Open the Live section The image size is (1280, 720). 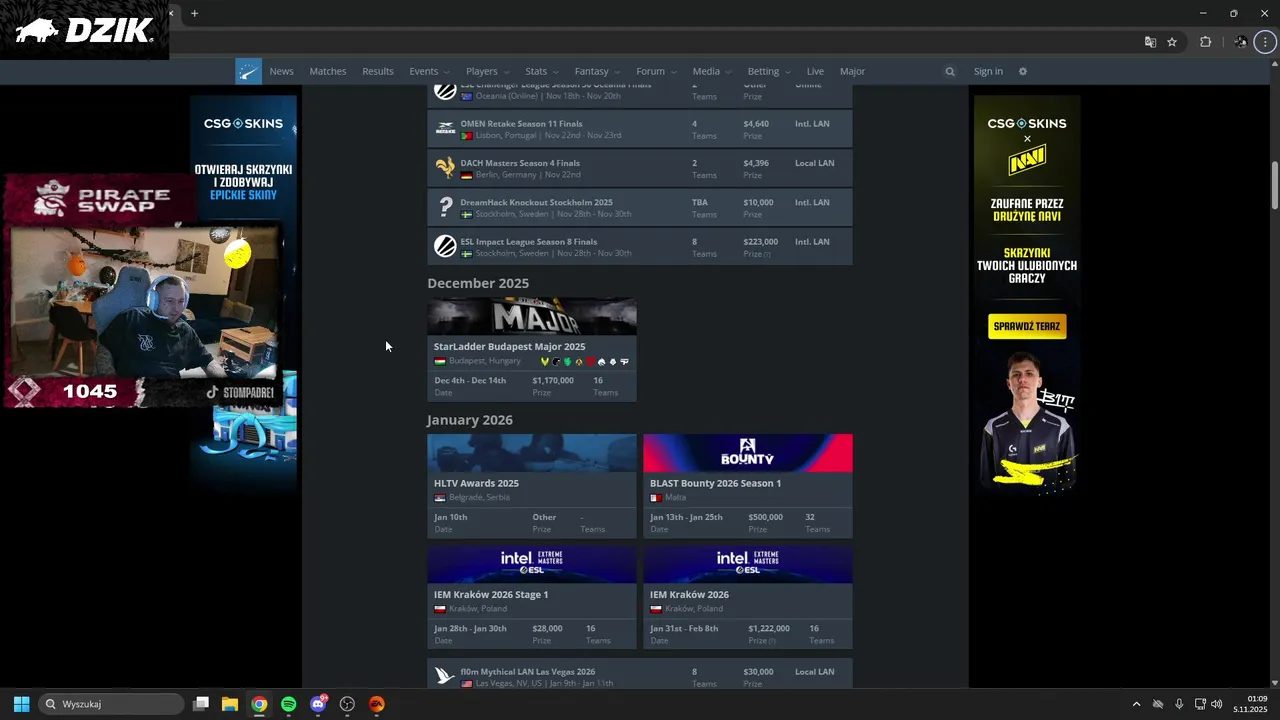[816, 71]
